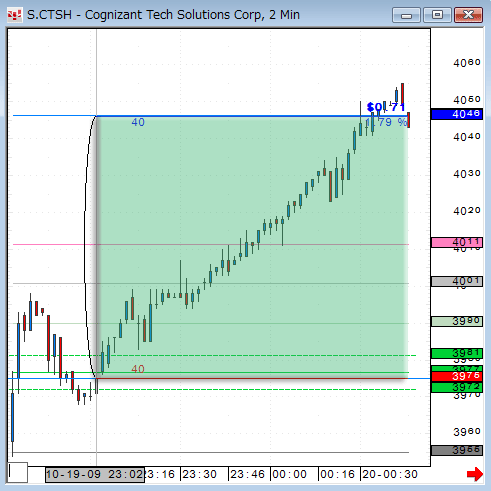Click the red scroll-forward arrow icon
The image size is (491, 491).
point(475,474)
